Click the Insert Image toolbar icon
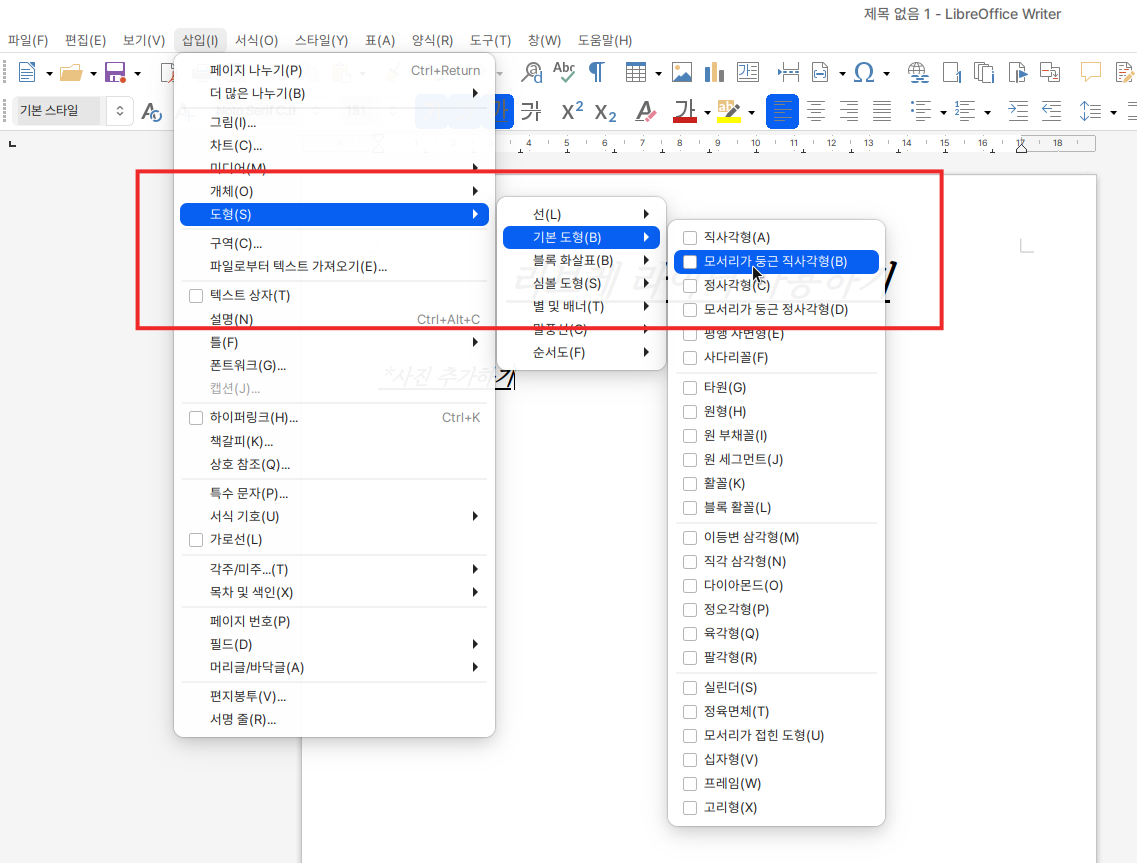1137x863 pixels. [682, 72]
